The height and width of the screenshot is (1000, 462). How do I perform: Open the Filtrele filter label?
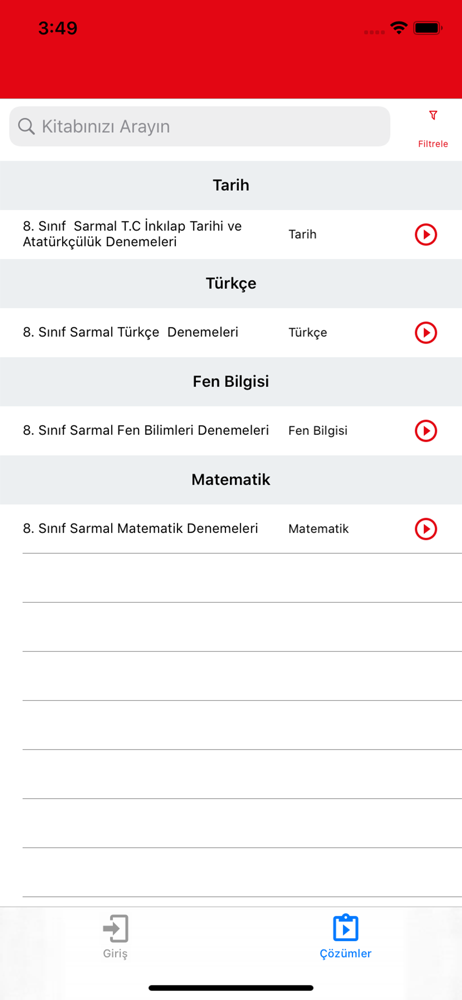coord(433,144)
